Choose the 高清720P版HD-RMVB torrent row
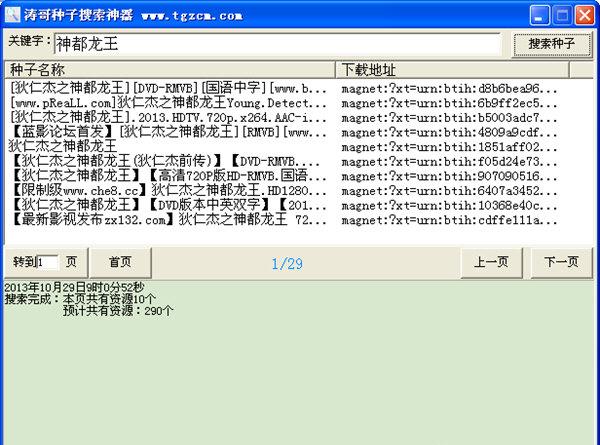The width and height of the screenshot is (600, 445). tap(168, 176)
